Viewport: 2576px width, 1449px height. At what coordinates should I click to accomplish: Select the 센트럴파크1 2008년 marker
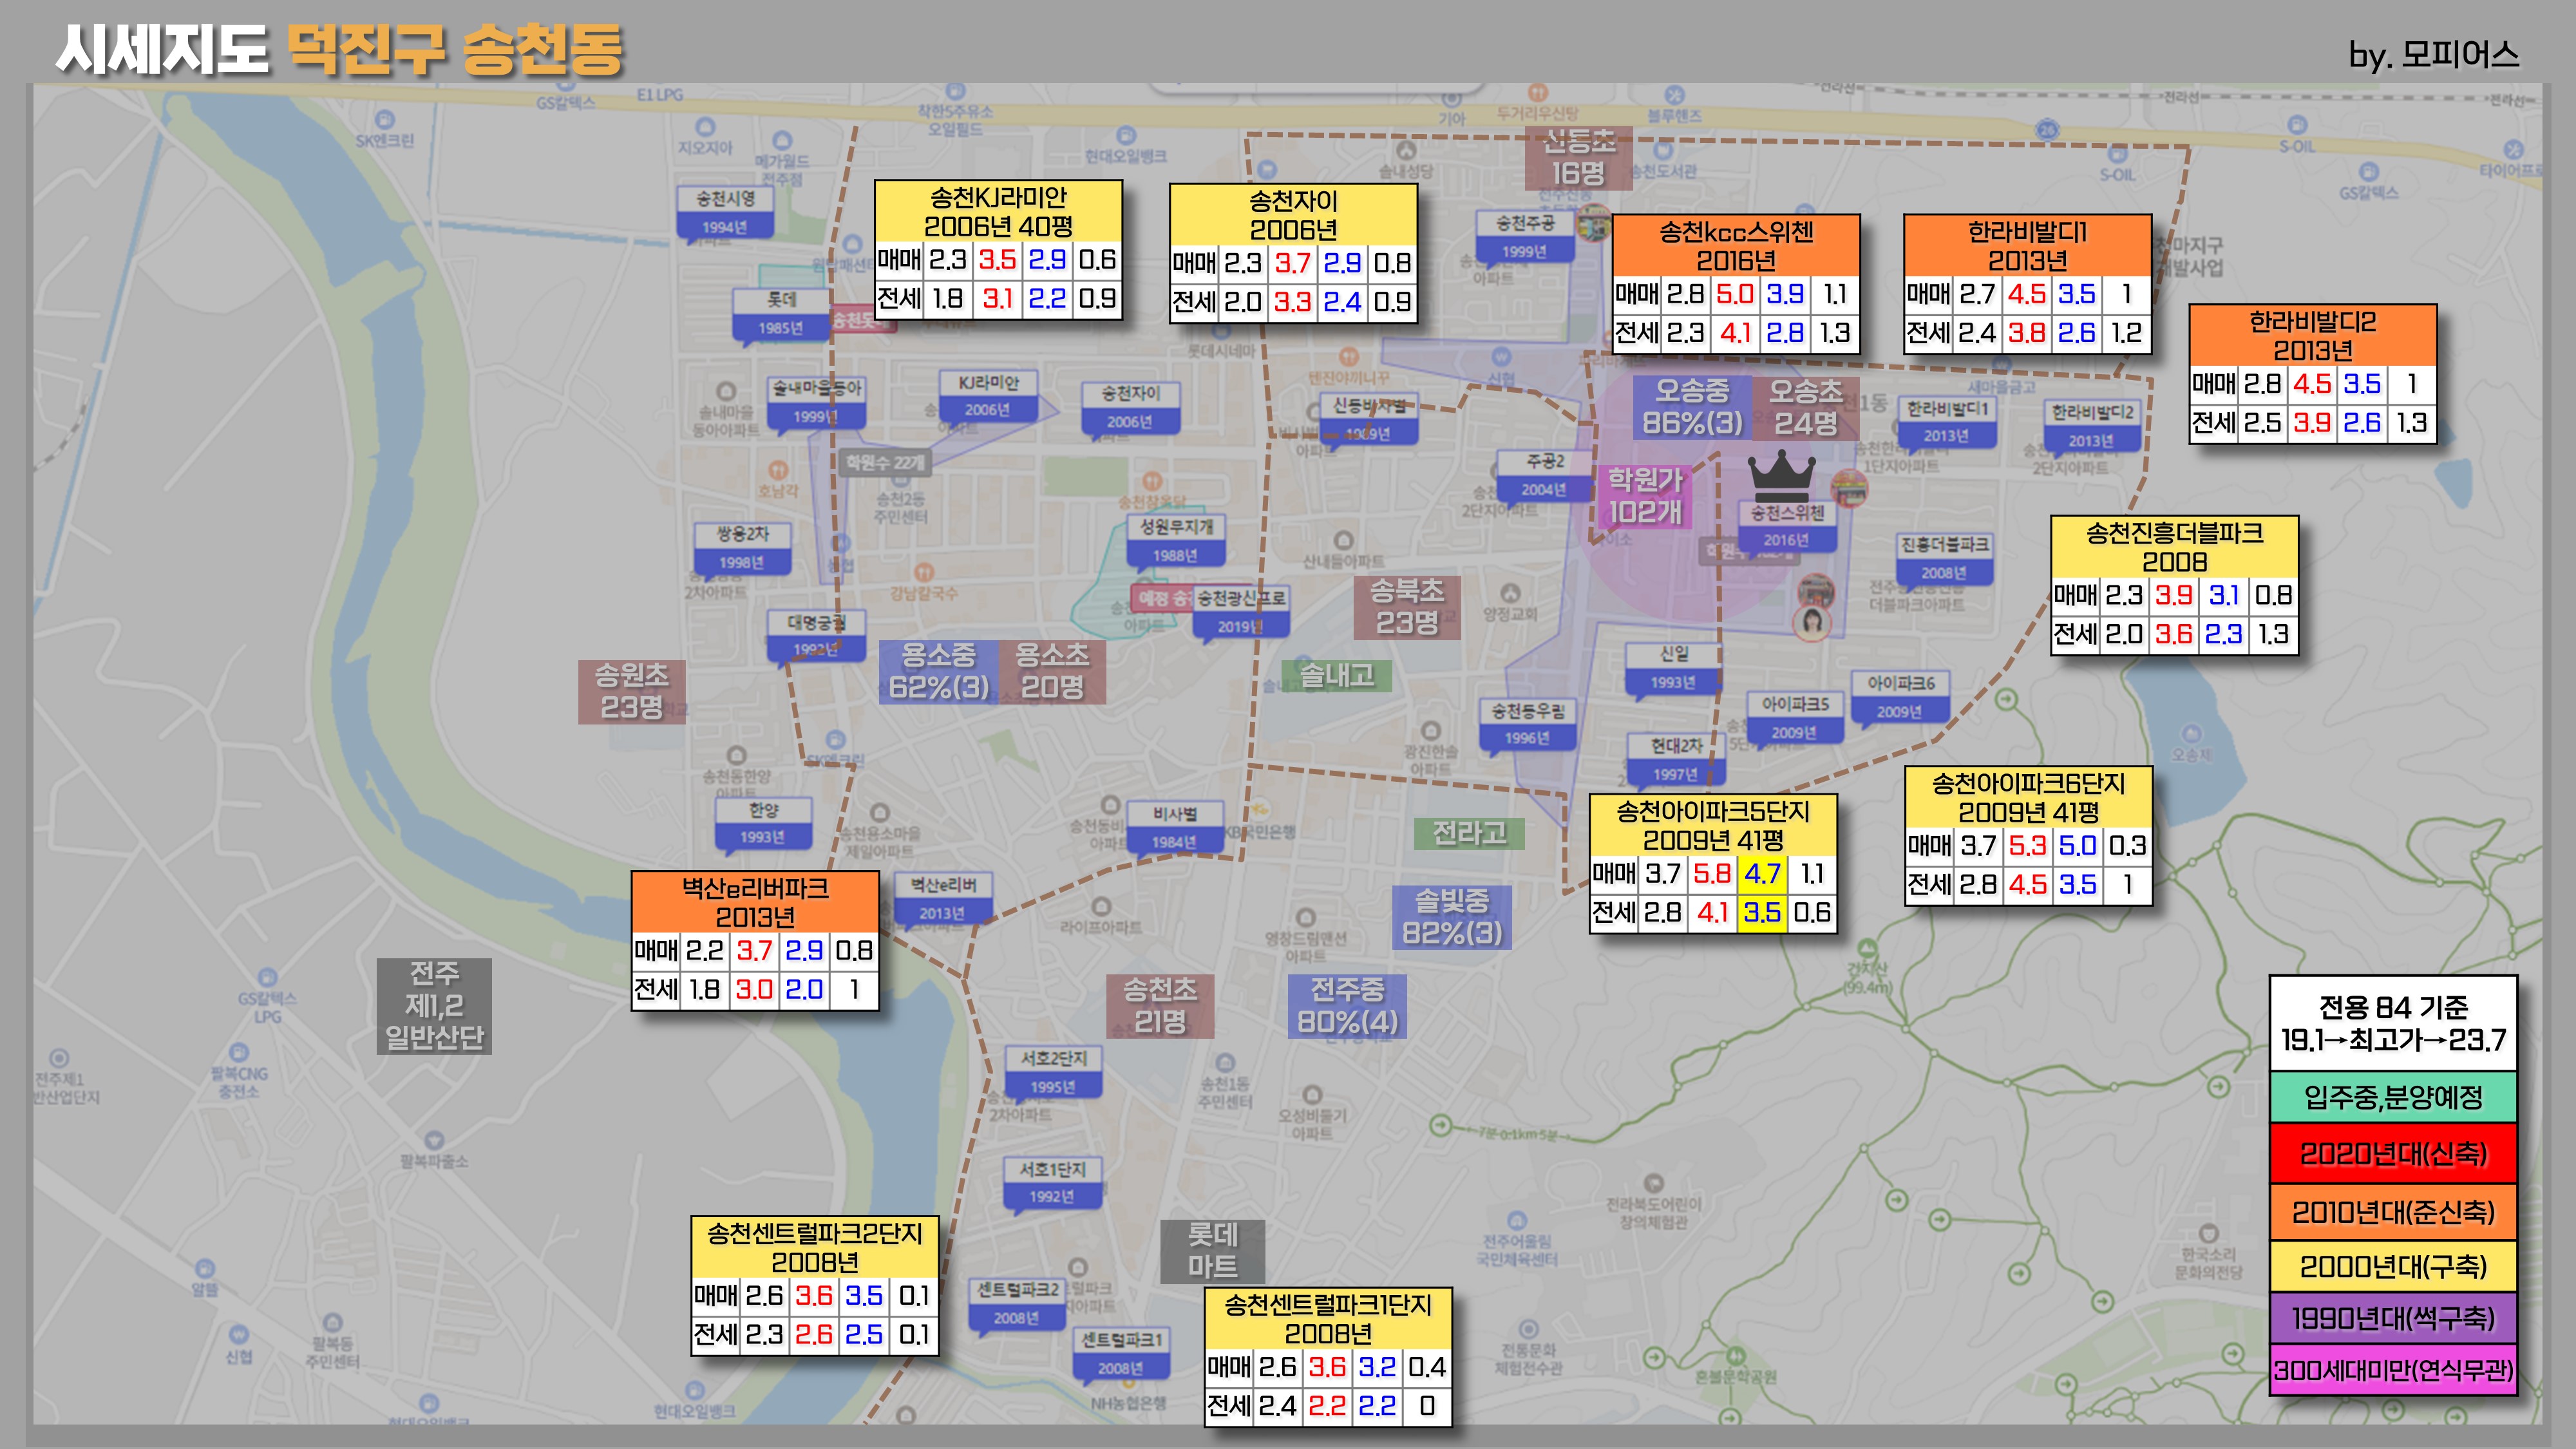tap(1120, 1353)
